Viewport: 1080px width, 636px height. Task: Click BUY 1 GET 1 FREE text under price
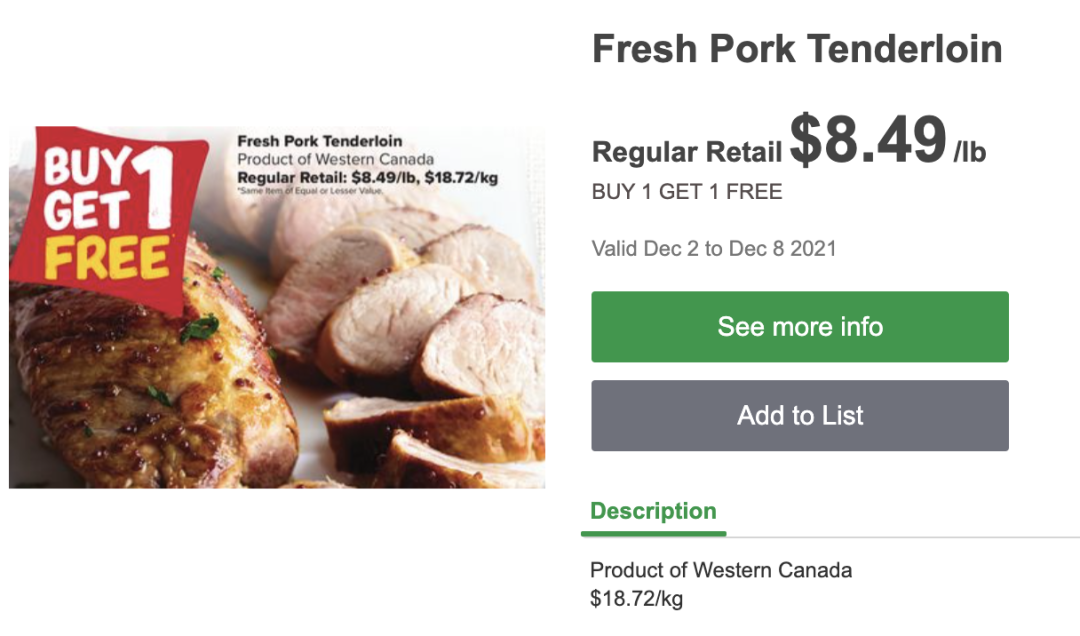click(x=687, y=192)
